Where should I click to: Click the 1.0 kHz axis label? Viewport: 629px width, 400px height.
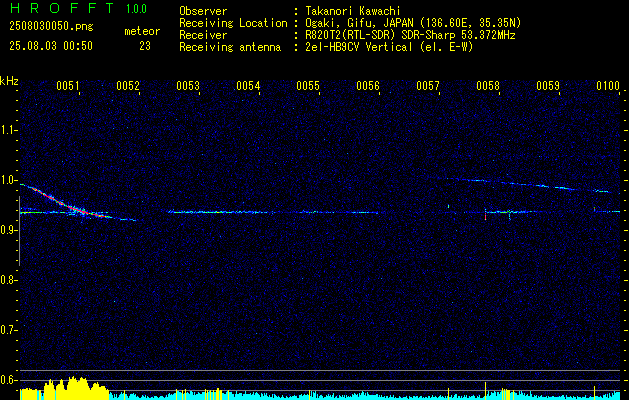(8, 180)
